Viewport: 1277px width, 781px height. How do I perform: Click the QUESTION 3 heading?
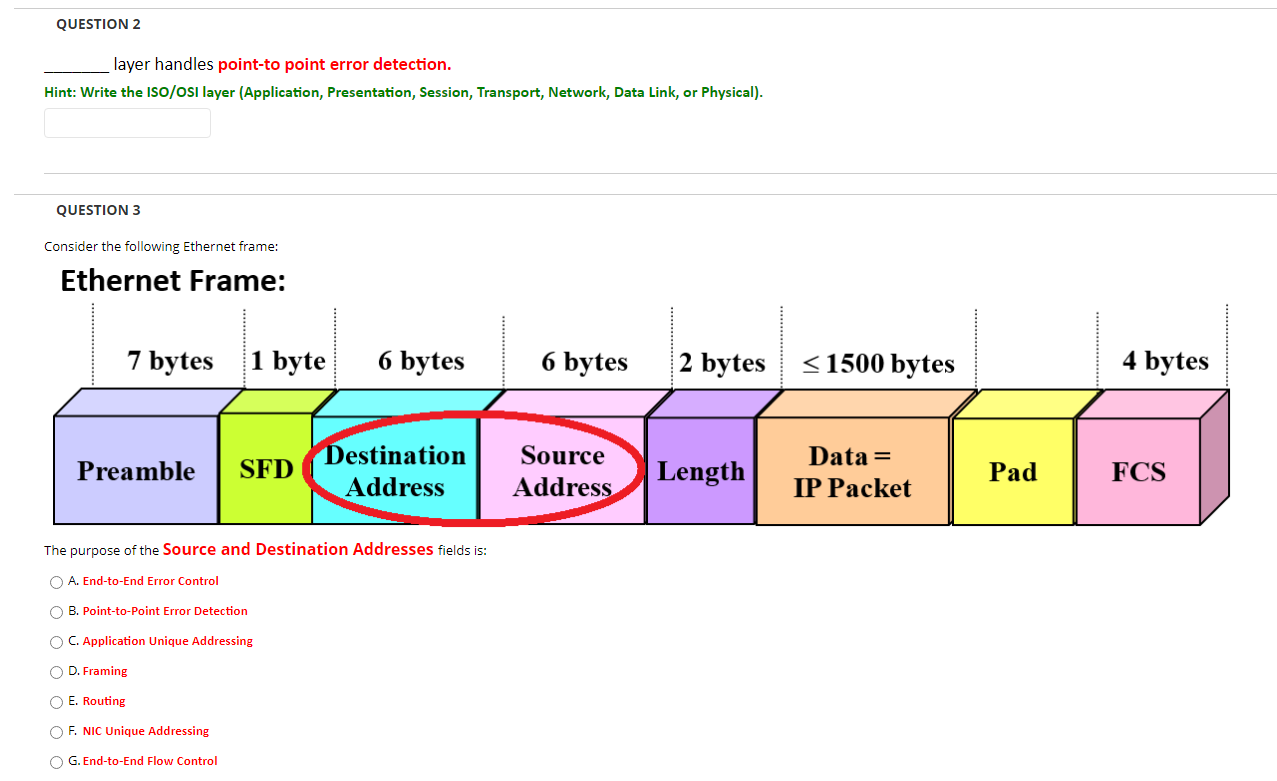pyautogui.click(x=98, y=210)
